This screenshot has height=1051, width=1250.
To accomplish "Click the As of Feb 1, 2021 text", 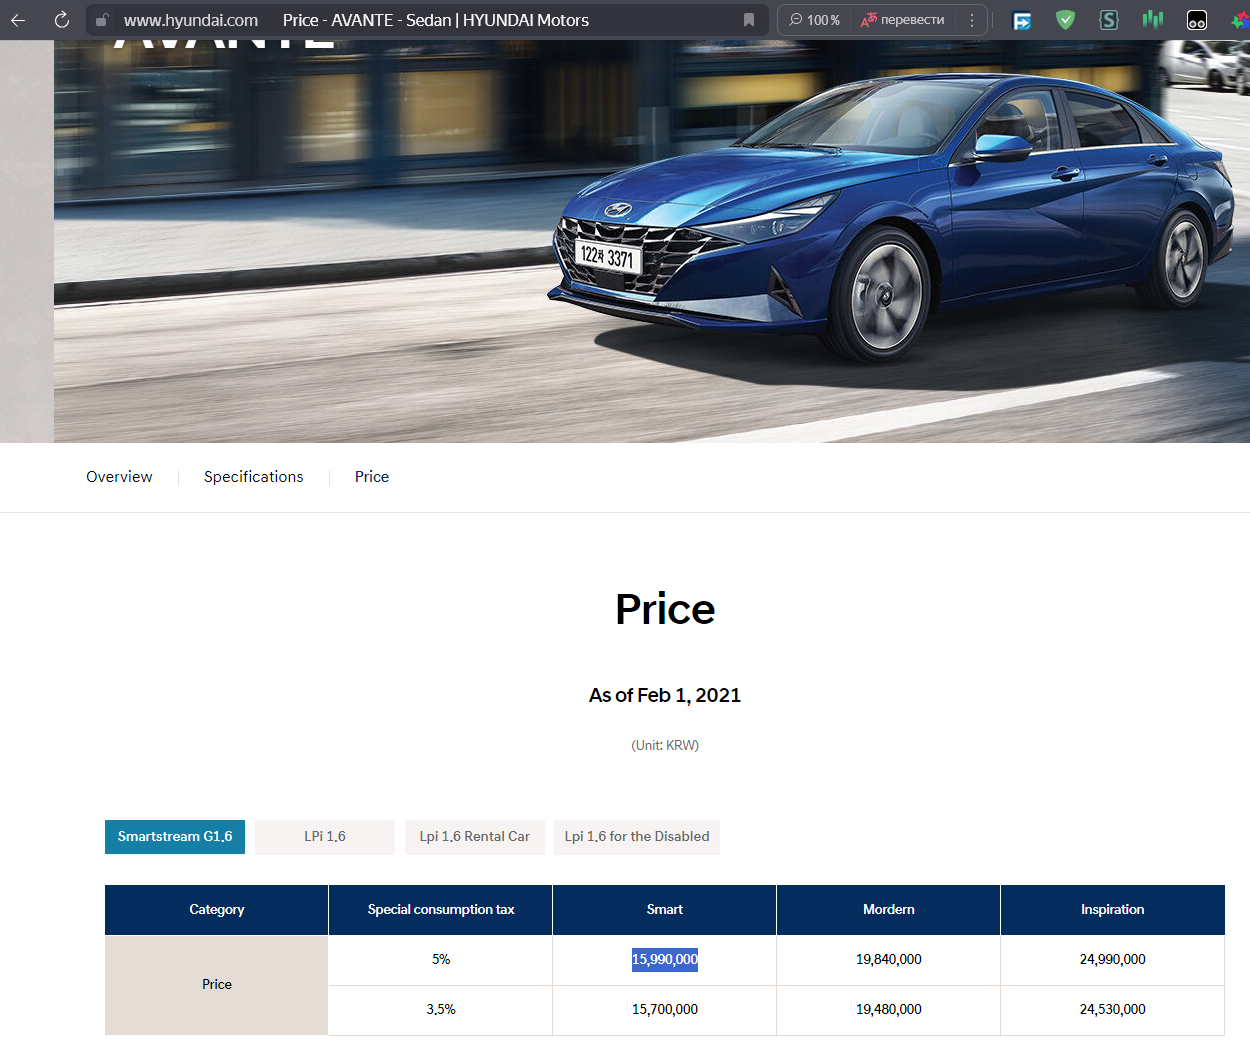I will 665,695.
